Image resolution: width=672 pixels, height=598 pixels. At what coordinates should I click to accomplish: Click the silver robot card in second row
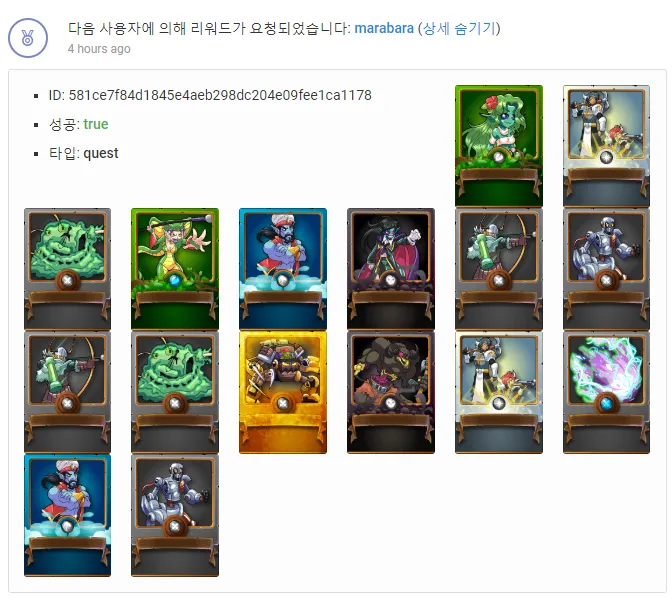click(606, 269)
